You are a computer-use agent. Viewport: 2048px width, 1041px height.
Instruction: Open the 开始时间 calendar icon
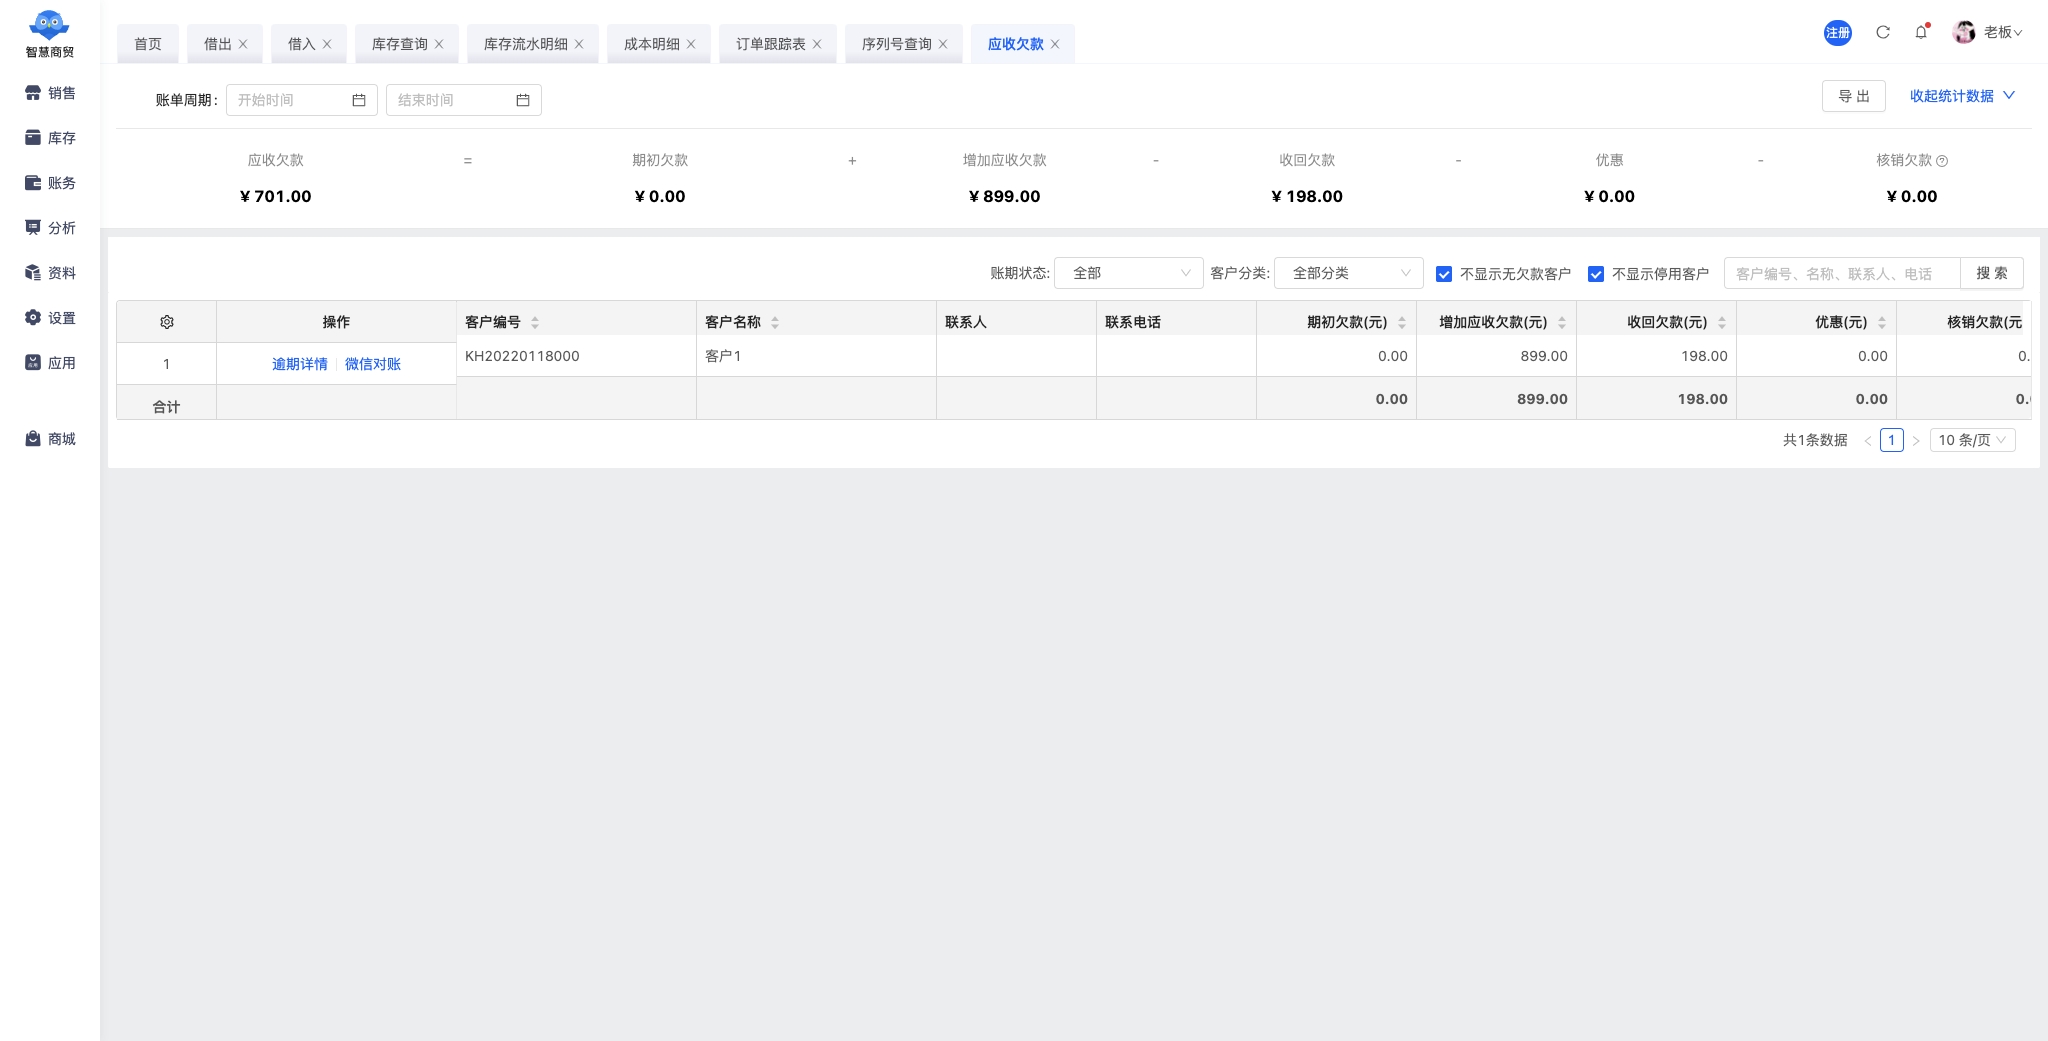pyautogui.click(x=359, y=100)
